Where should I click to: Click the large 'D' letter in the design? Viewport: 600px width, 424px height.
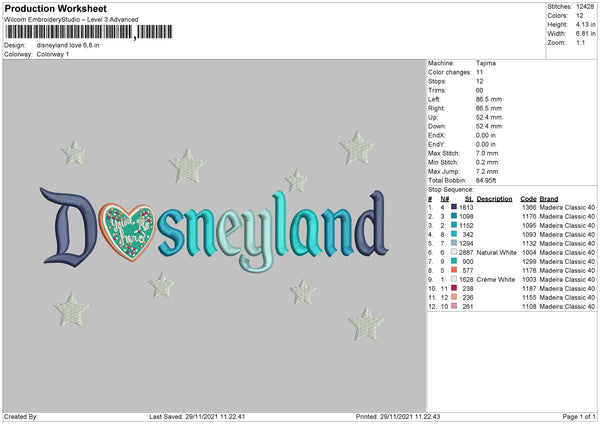(69, 227)
